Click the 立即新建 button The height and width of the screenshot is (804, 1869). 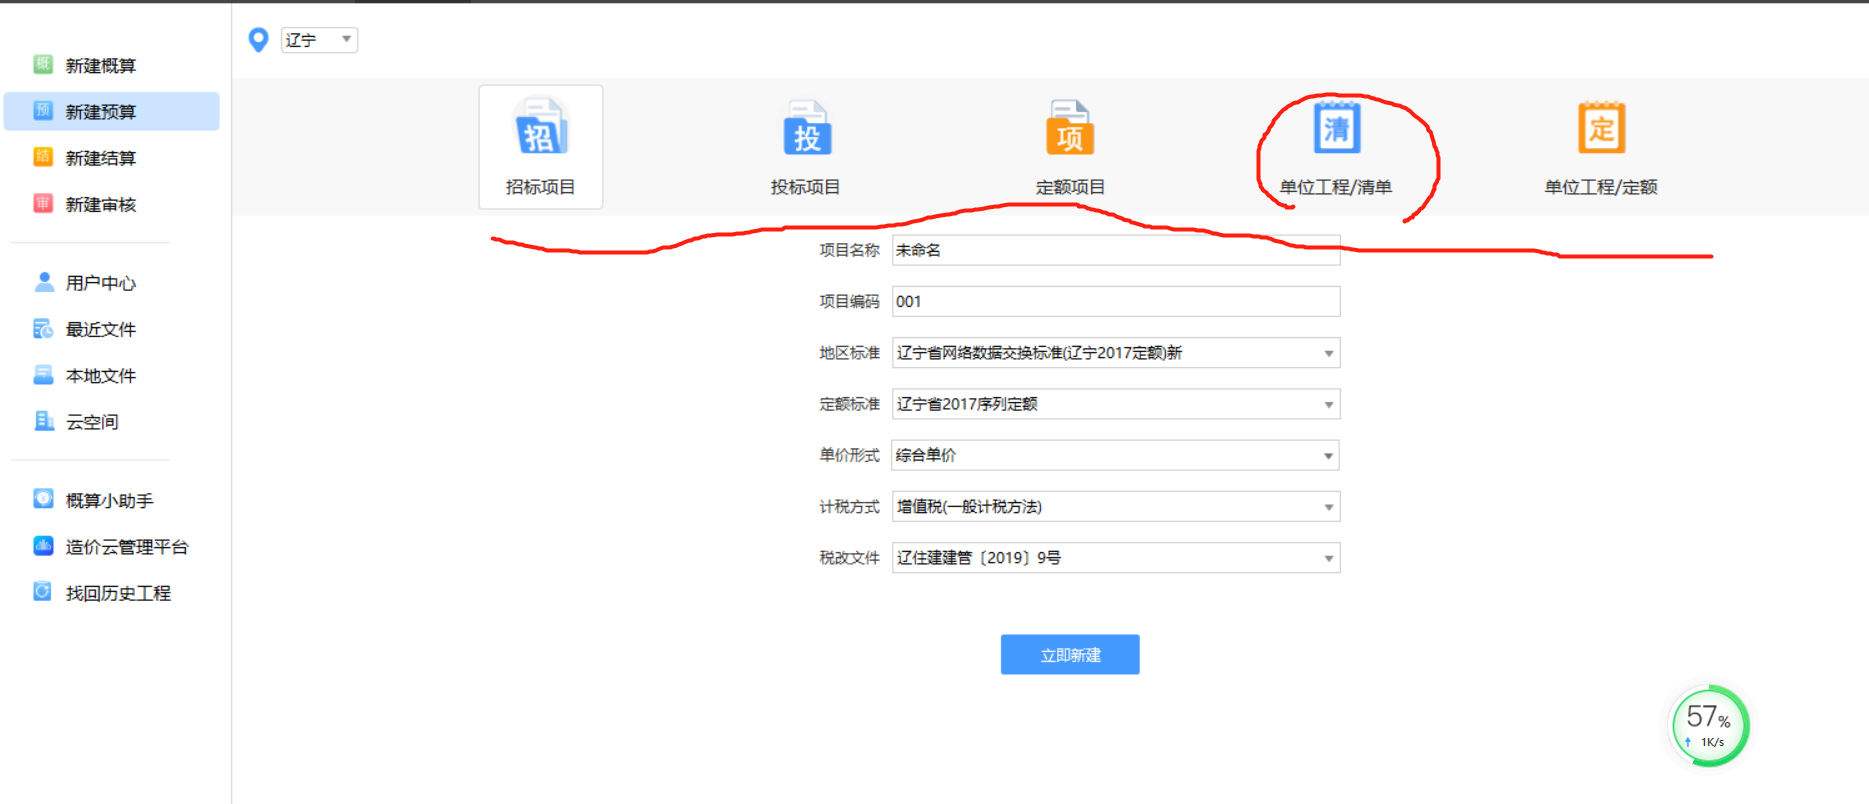(x=1070, y=654)
